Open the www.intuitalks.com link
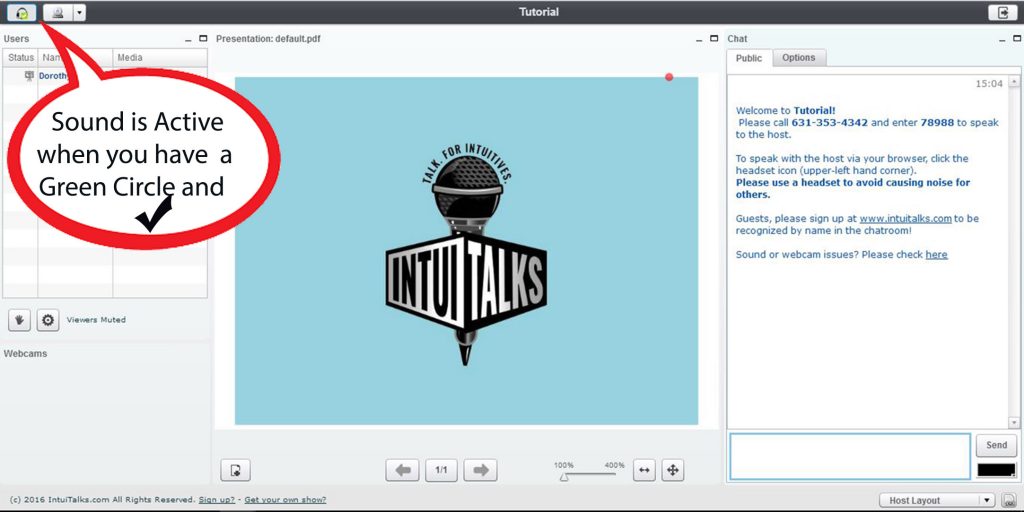1024x512 pixels. pos(905,219)
